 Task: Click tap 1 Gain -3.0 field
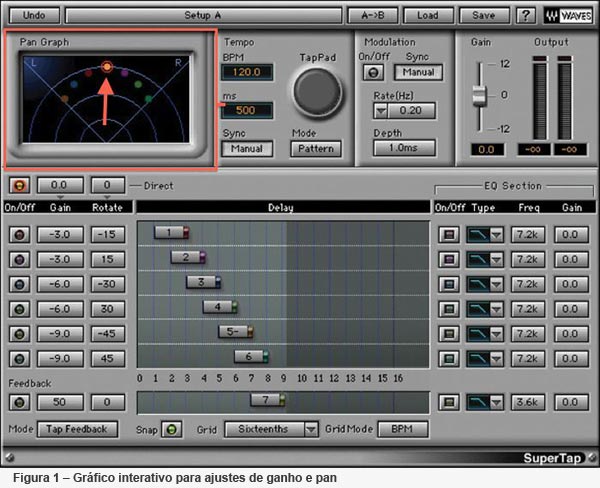[60, 235]
